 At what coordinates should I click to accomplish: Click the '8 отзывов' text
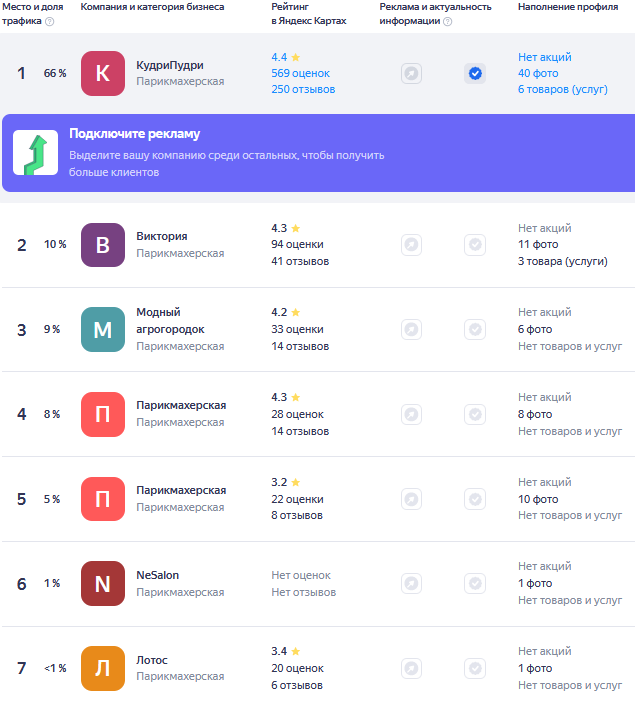click(297, 516)
